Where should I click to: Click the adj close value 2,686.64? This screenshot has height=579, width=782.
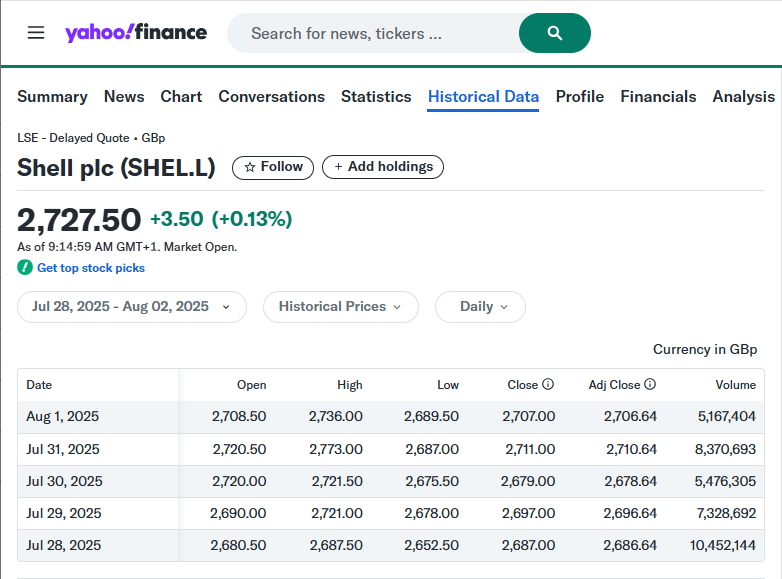coord(630,545)
